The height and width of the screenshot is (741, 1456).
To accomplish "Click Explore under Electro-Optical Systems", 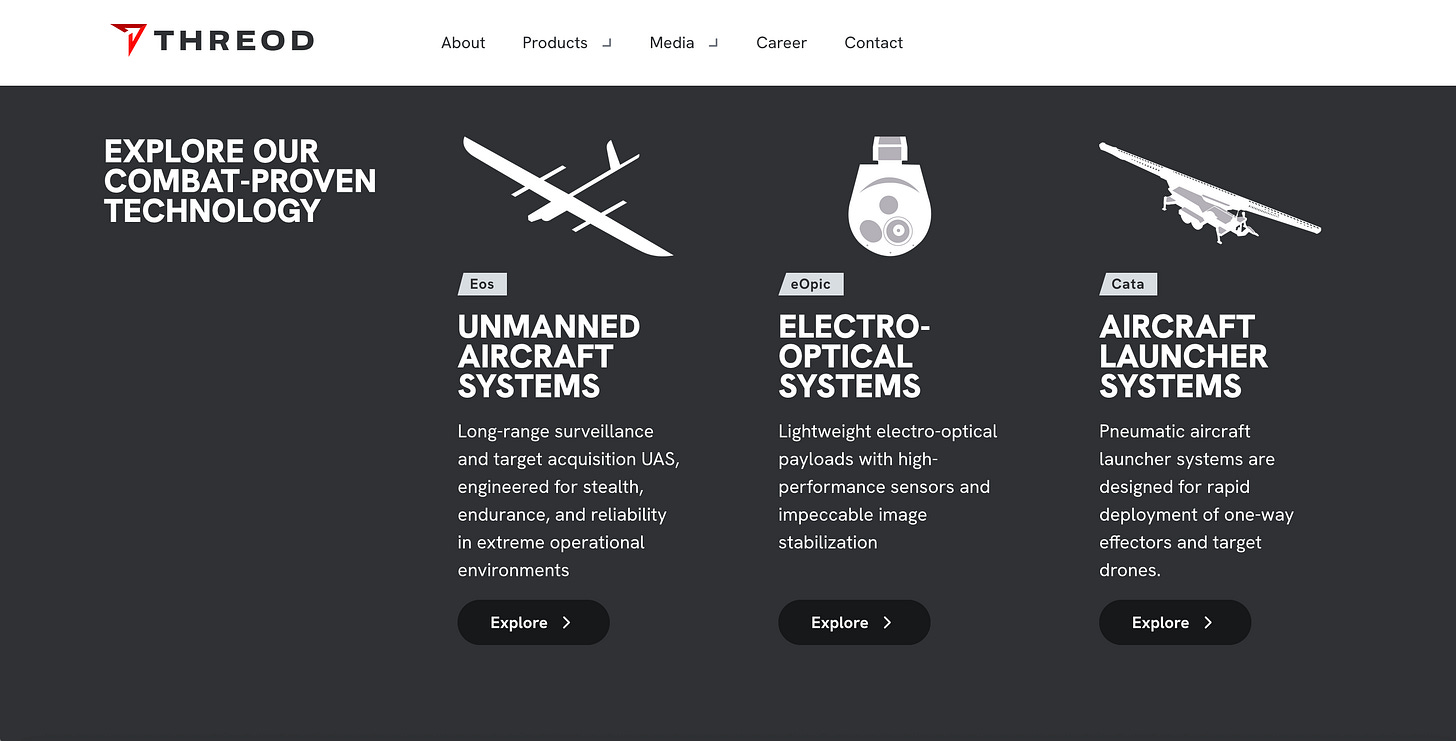I will point(854,622).
